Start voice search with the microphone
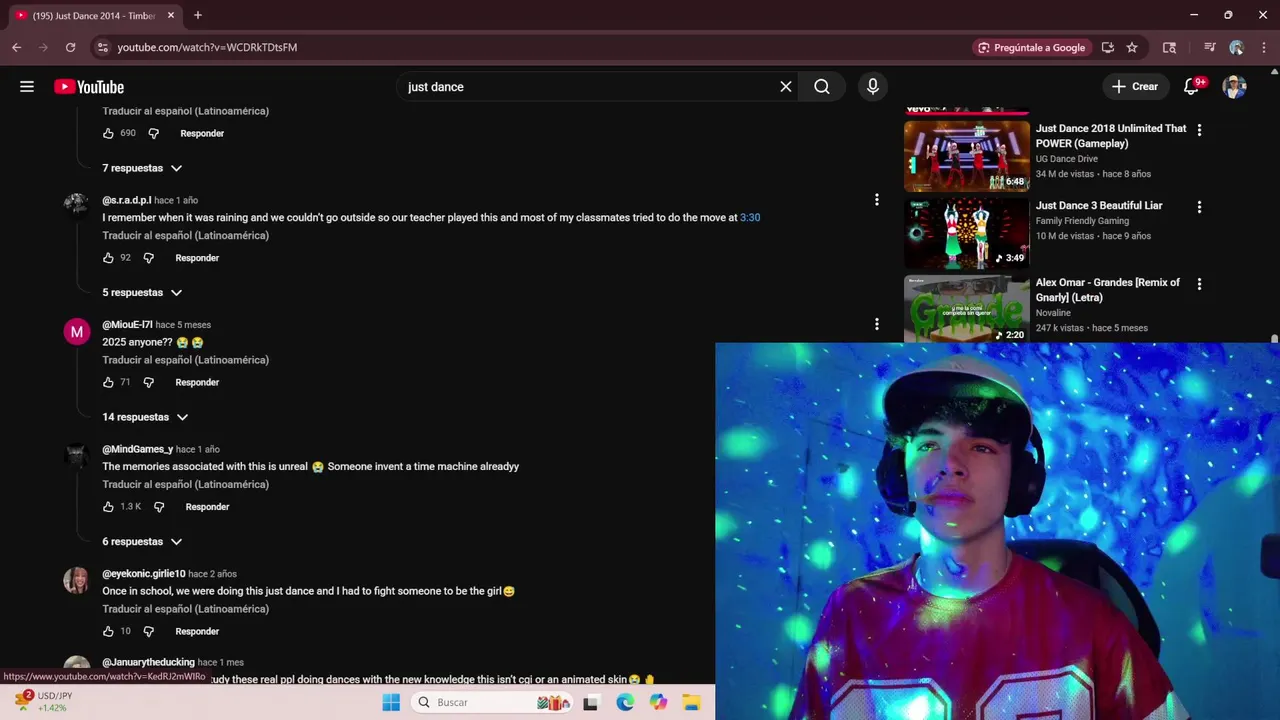The height and width of the screenshot is (720, 1280). coord(873,87)
